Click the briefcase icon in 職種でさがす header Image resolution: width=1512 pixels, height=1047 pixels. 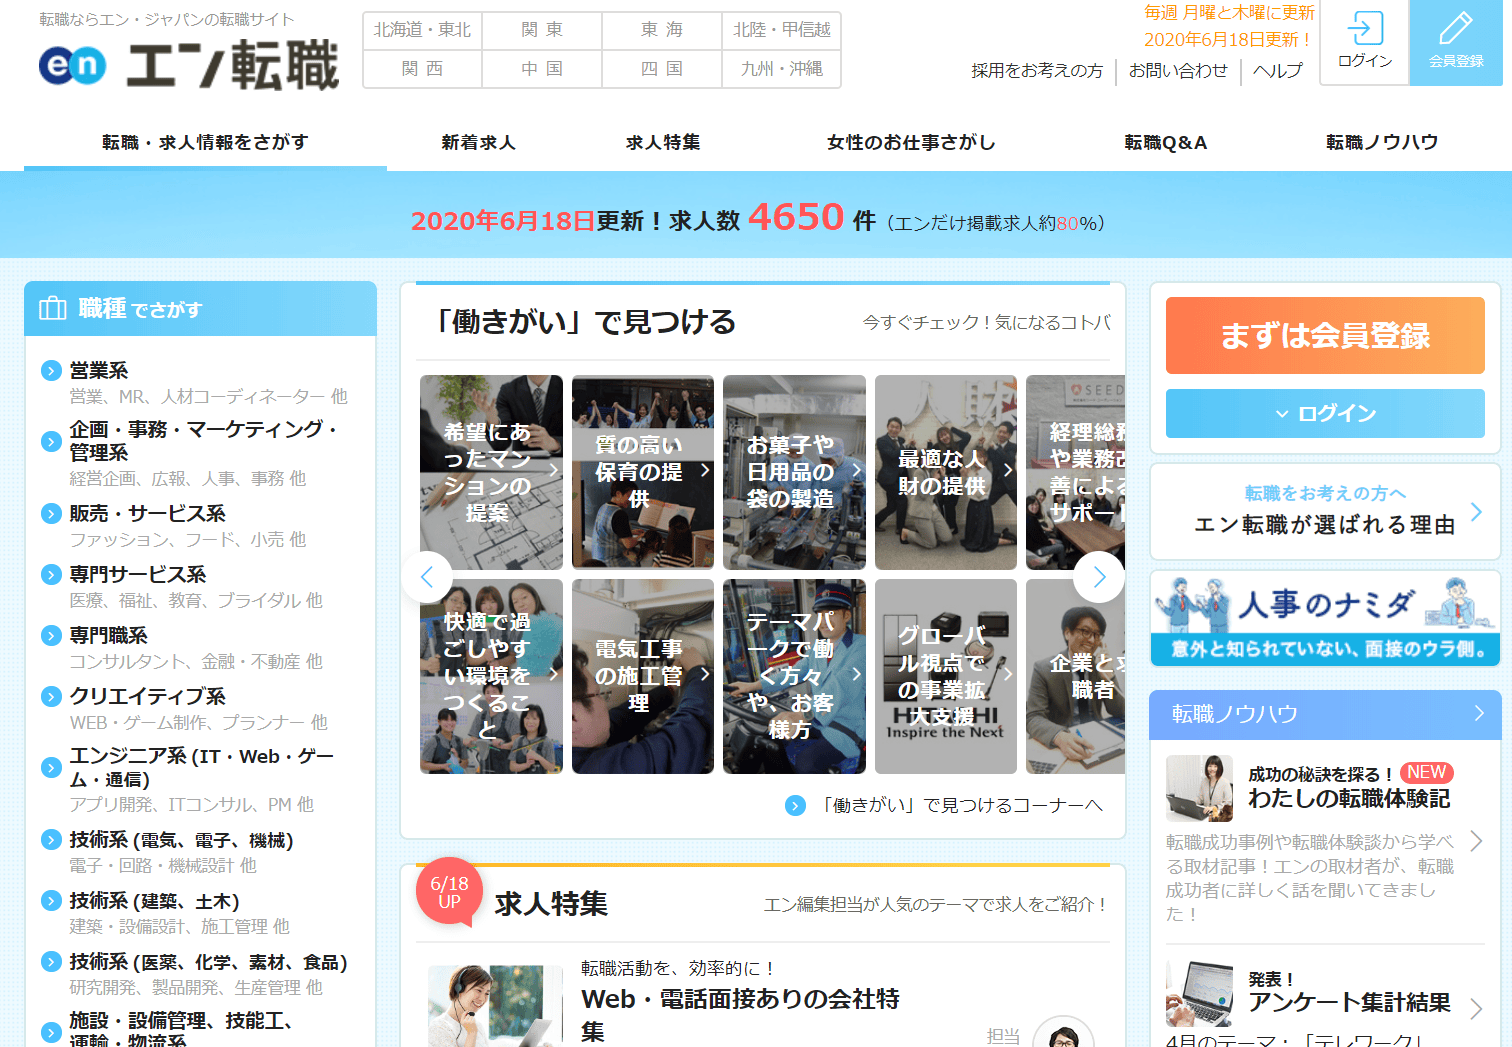coord(52,309)
